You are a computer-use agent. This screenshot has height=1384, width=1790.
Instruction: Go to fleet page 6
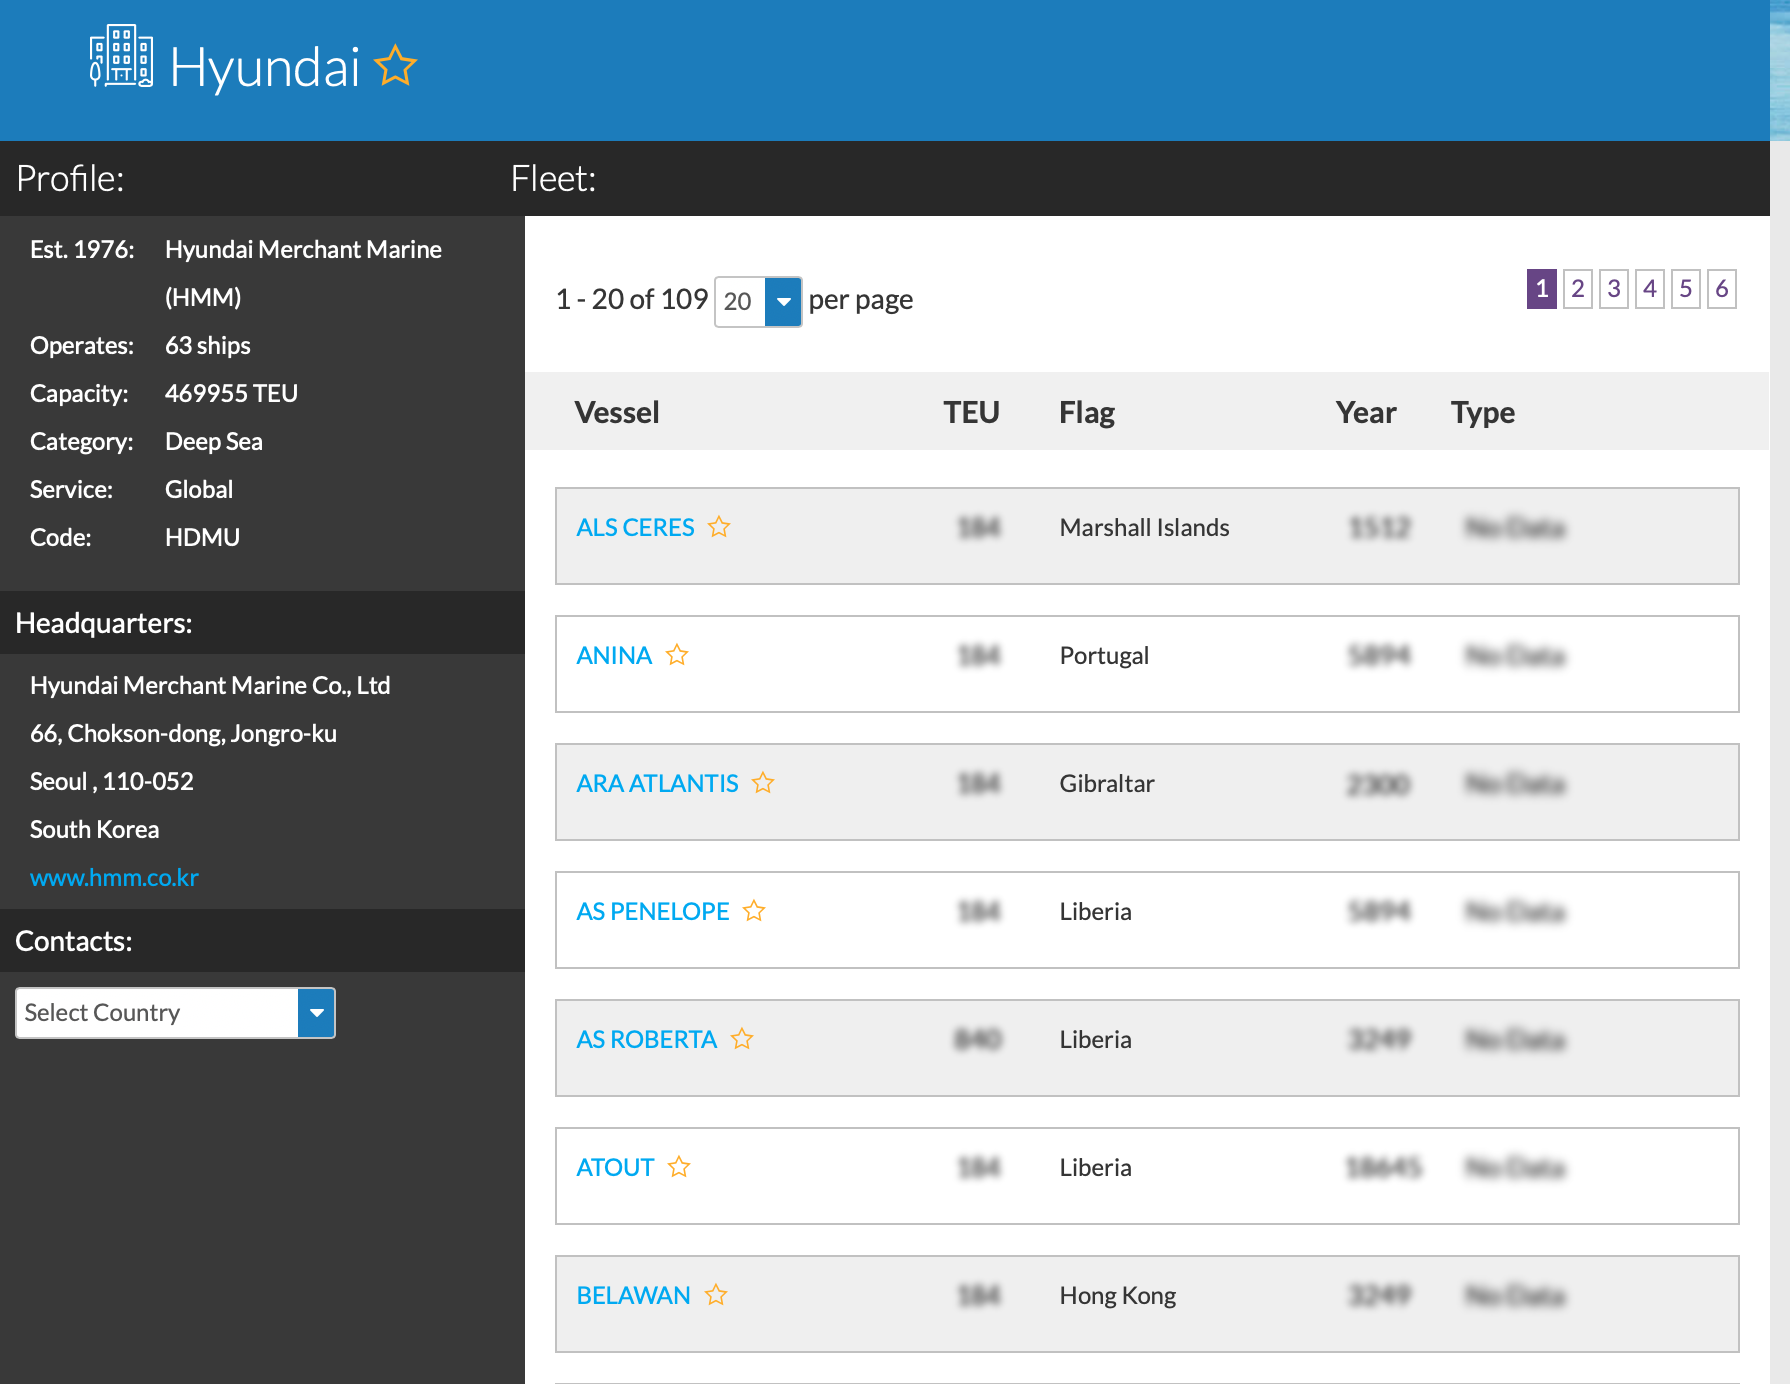click(1722, 289)
